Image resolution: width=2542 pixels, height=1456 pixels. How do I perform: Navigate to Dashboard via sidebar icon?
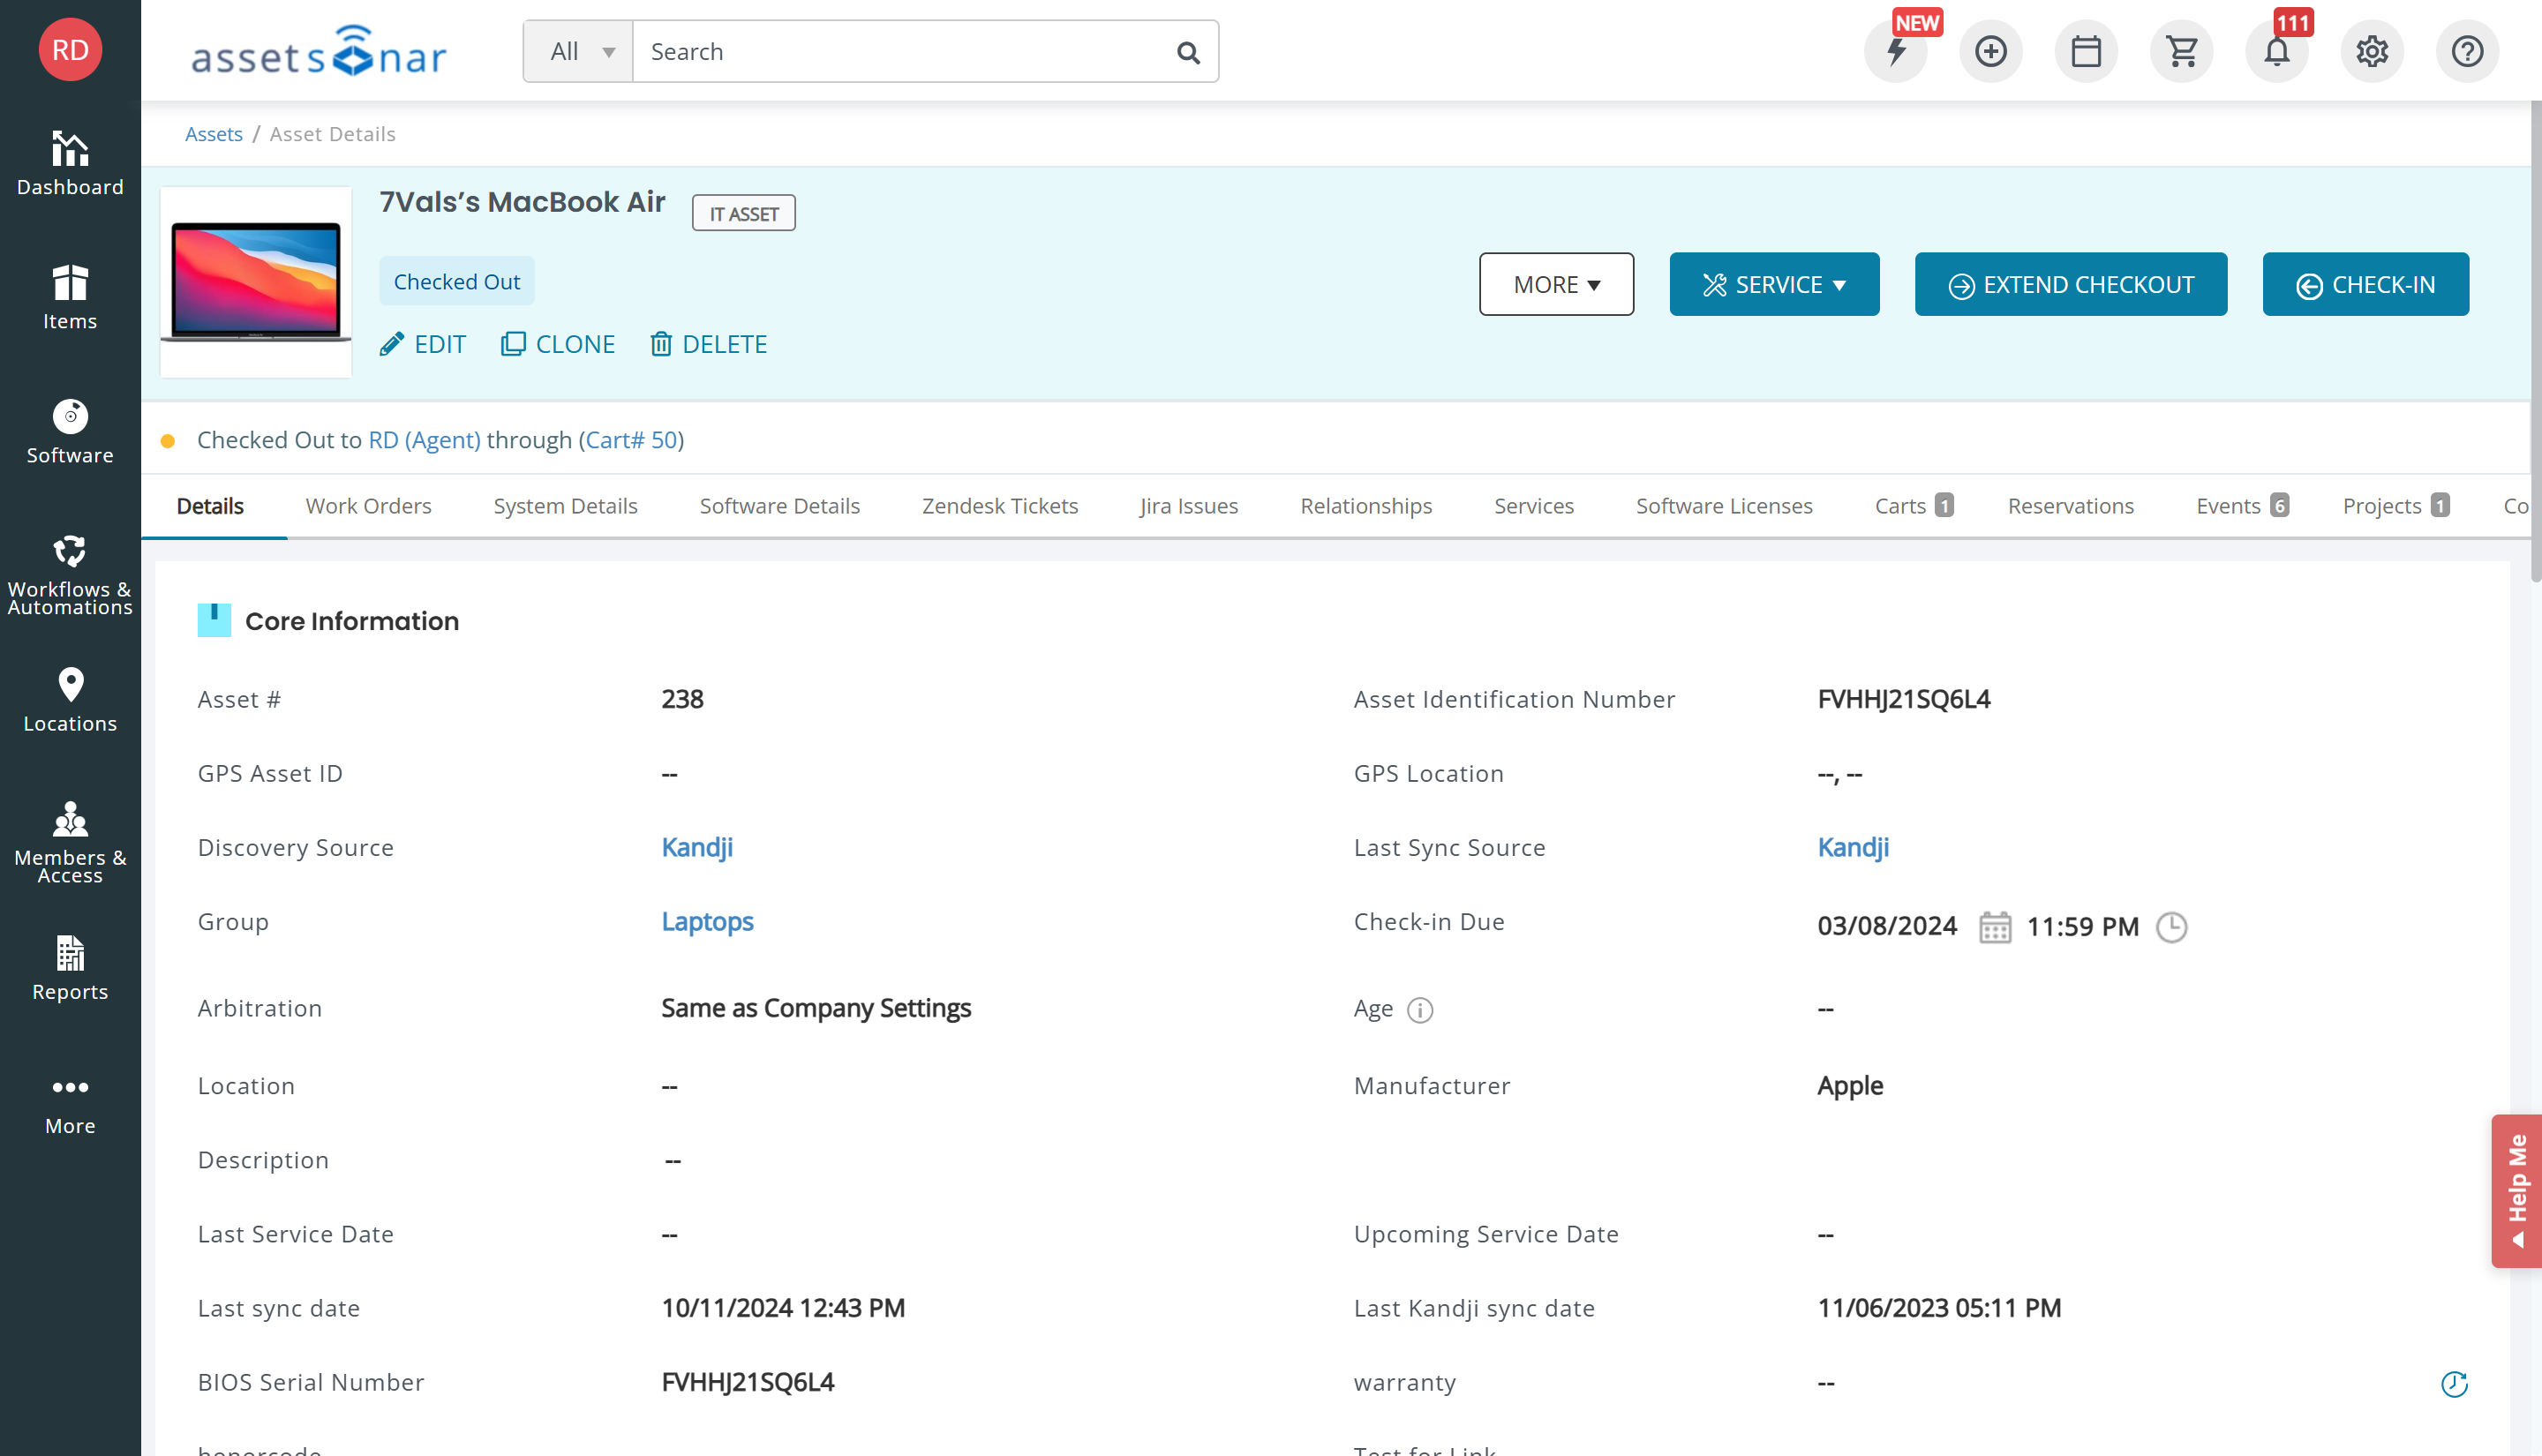(x=70, y=160)
